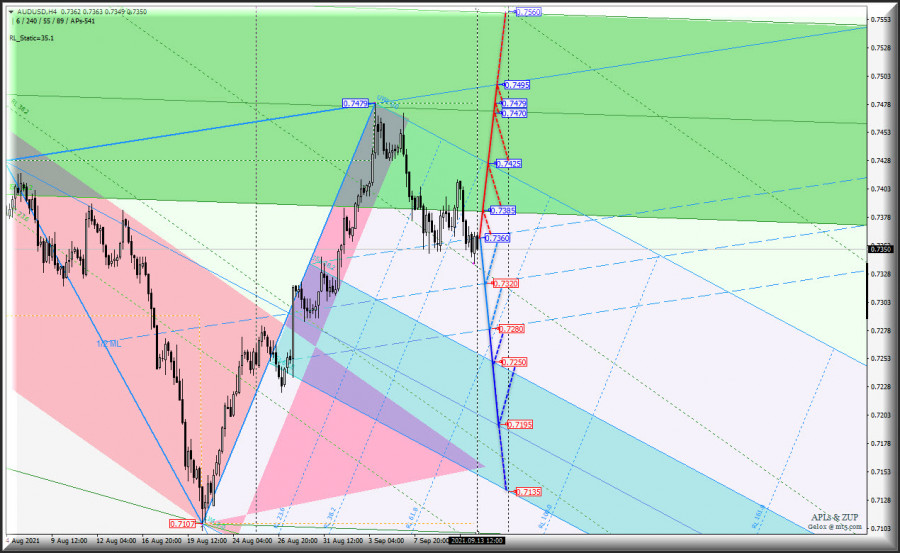Click the Gelox @ mt5.com credit link
This screenshot has width=900, height=553.
833,525
